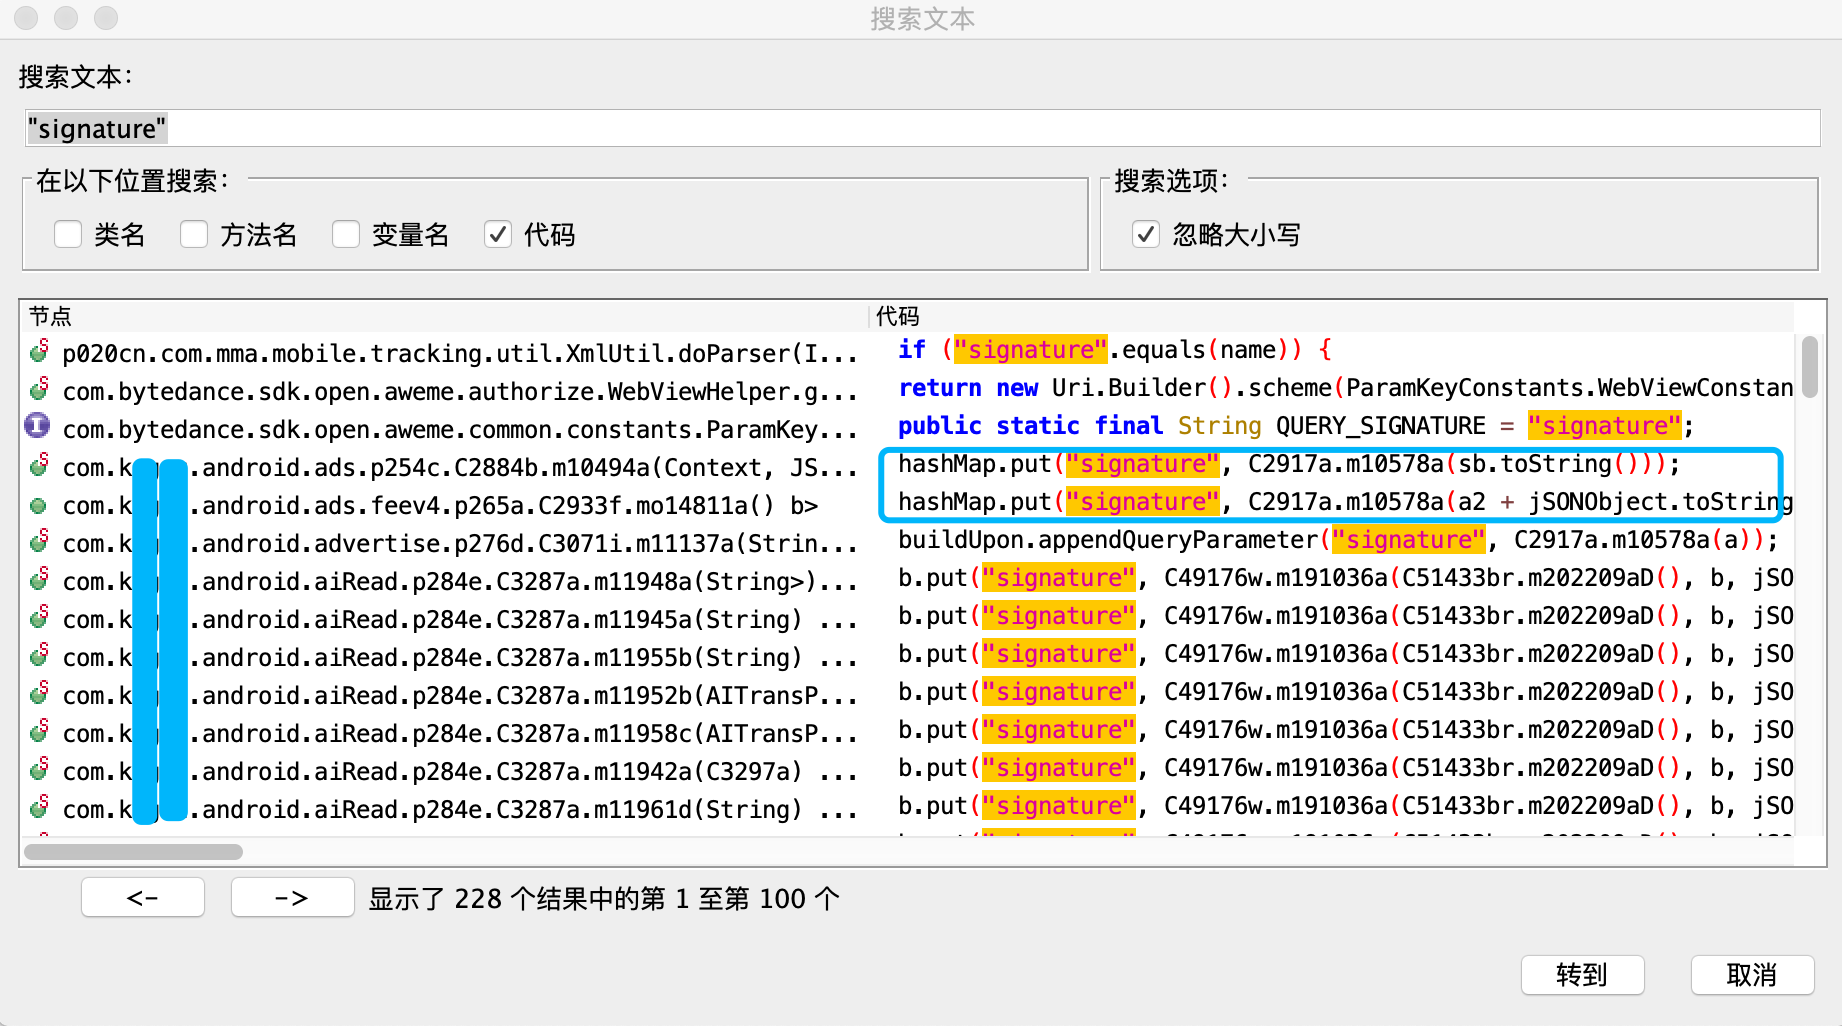The image size is (1842, 1026).
Task: Click the horizontal scrollbar under node column
Action: tap(133, 852)
